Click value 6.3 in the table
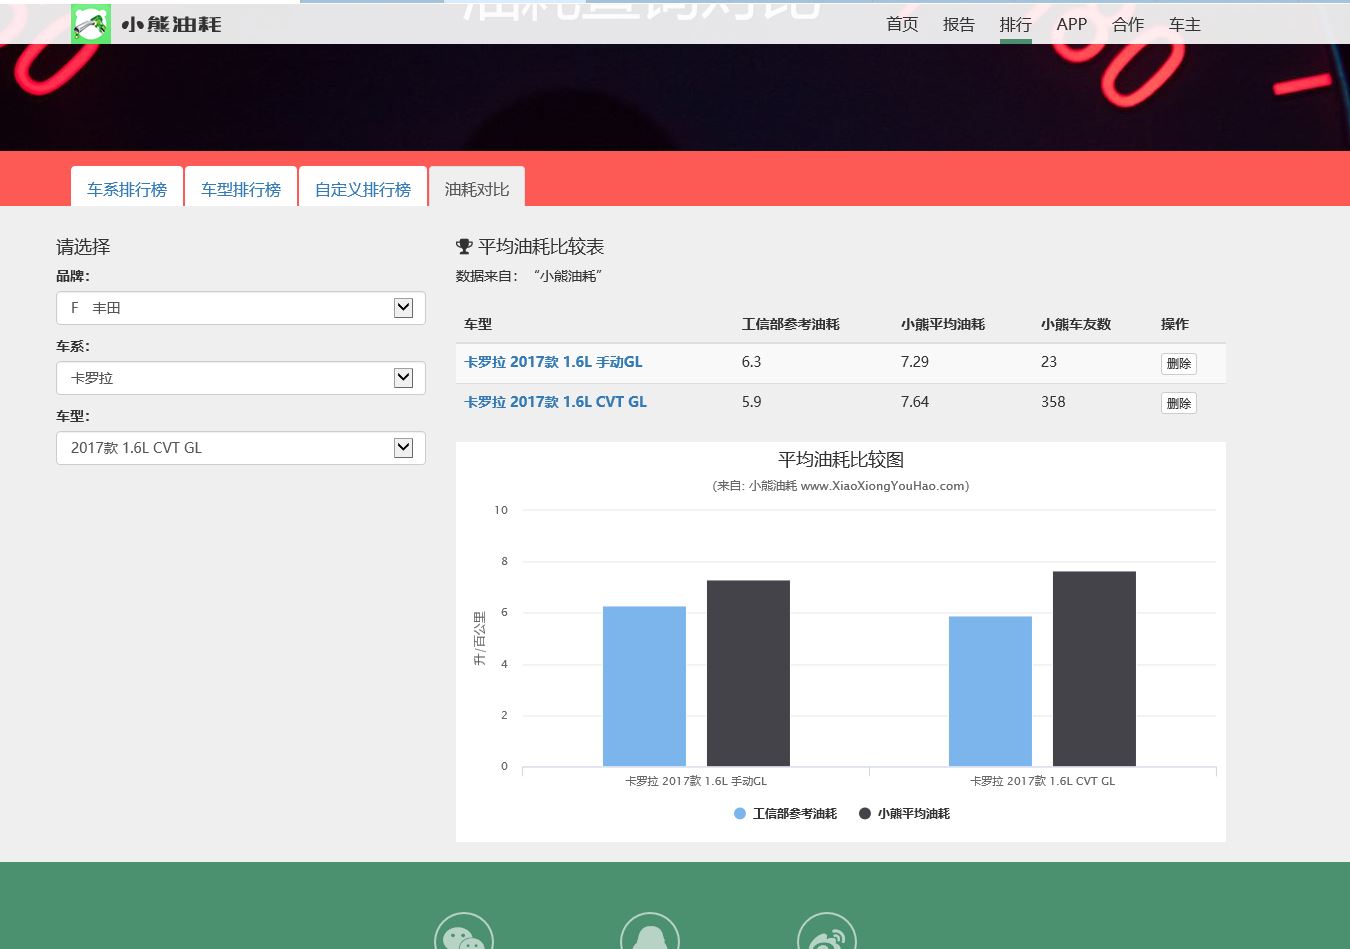Viewport: 1350px width, 949px height. tap(751, 362)
